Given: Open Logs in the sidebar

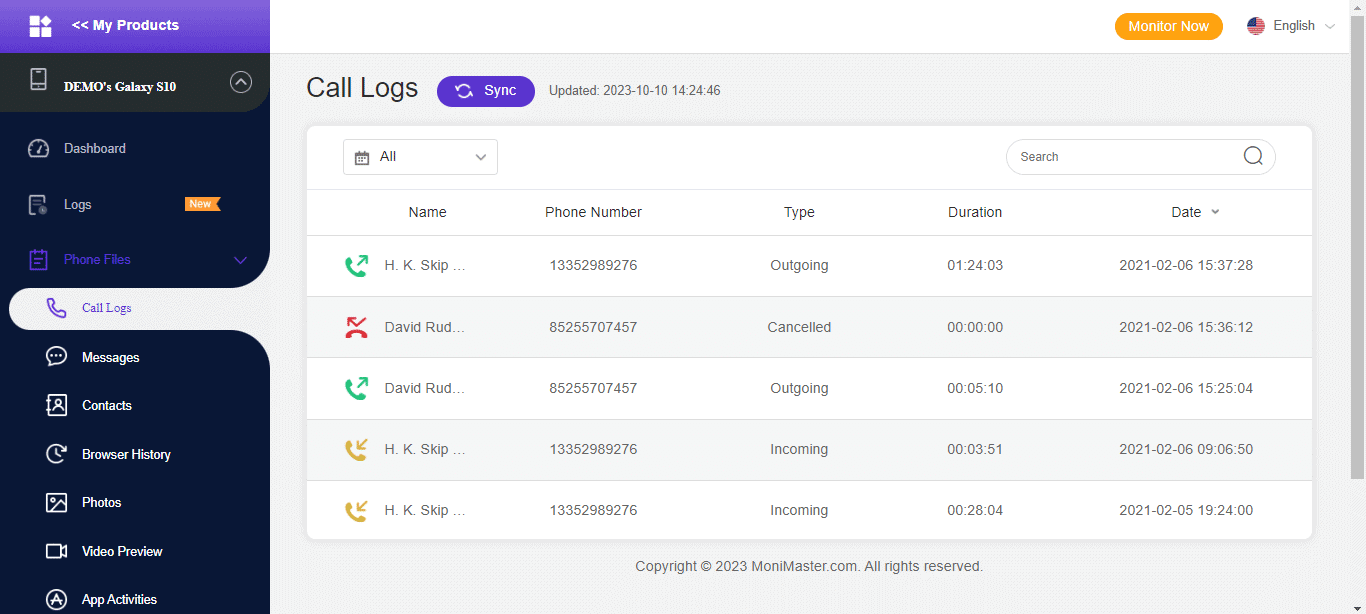Looking at the screenshot, I should click(78, 205).
